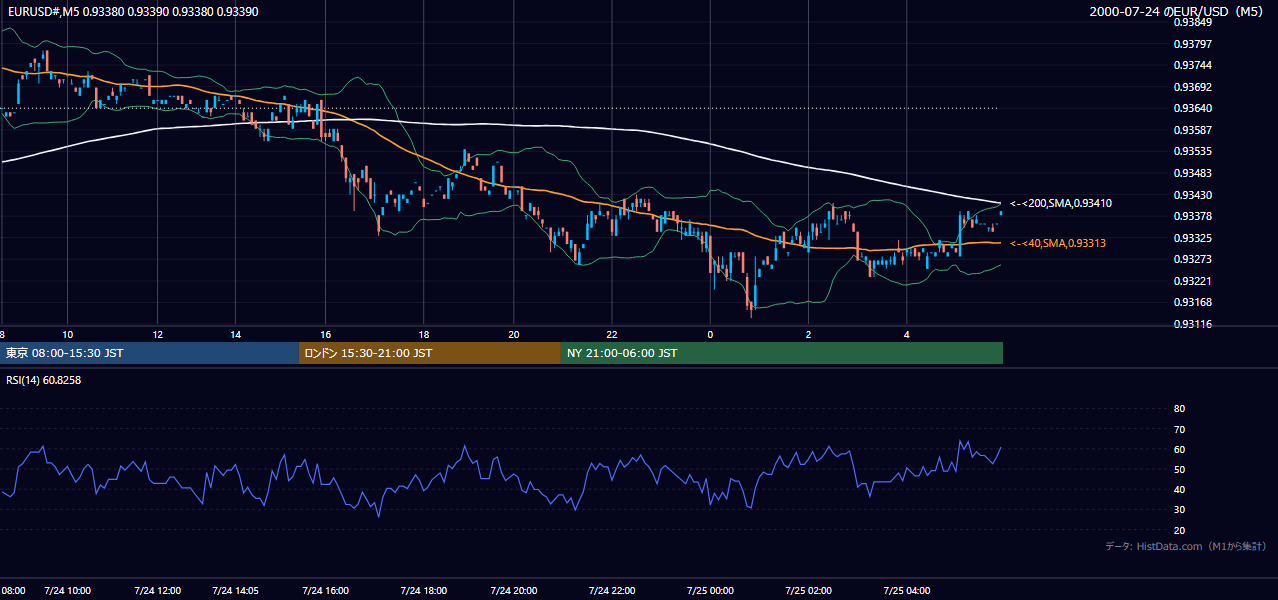
Task: Select hour marker 16 under price chart
Action: pos(325,334)
